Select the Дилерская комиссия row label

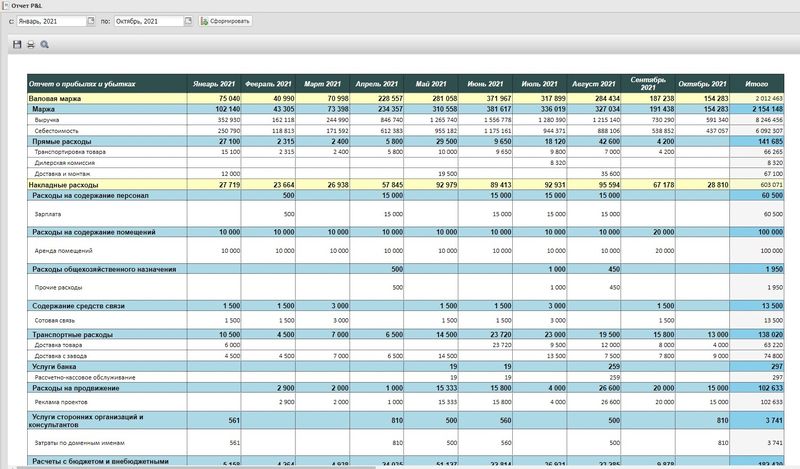[65, 163]
